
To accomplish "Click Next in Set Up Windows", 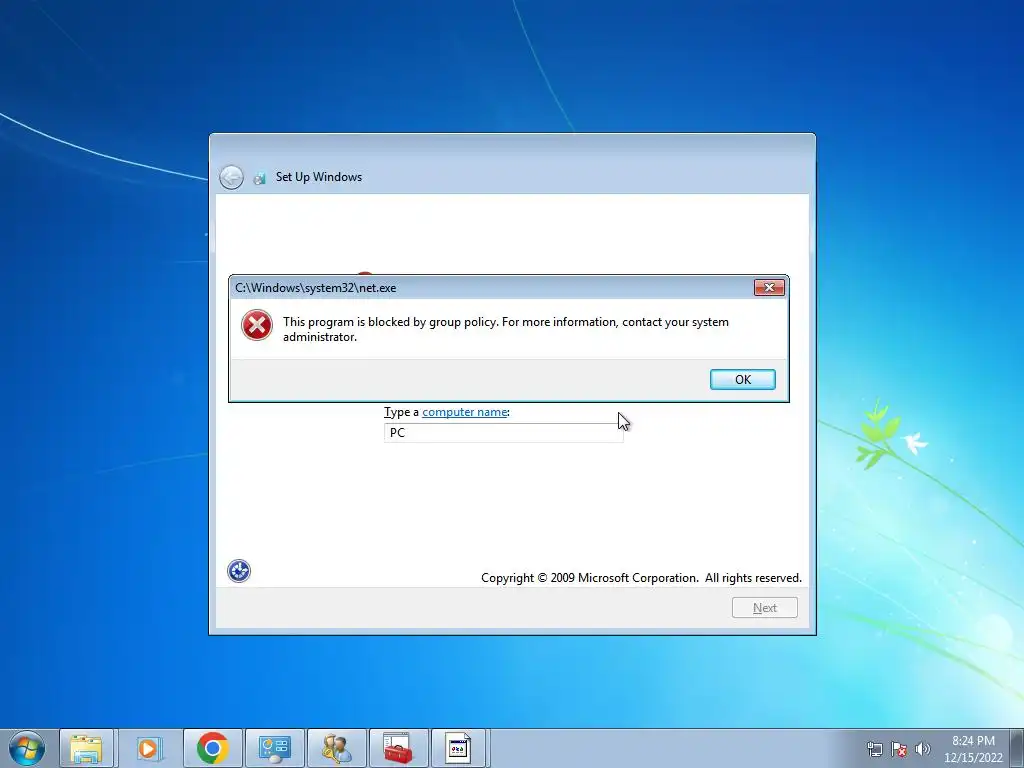I will click(x=765, y=608).
